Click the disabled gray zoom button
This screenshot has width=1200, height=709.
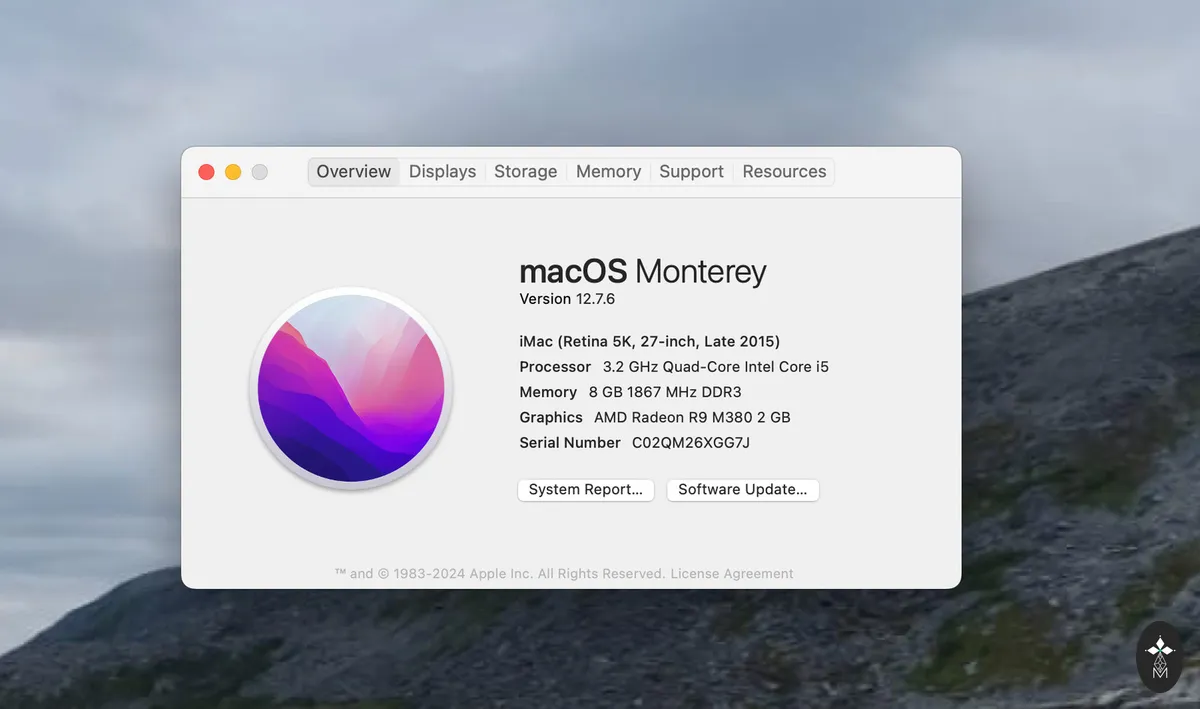pyautogui.click(x=259, y=172)
